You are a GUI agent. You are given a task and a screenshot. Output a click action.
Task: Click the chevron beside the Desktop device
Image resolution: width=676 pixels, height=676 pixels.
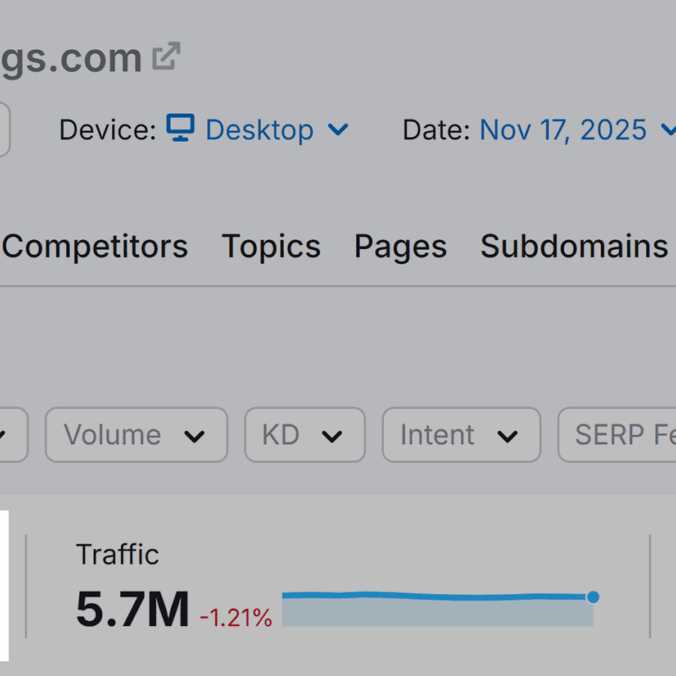338,129
